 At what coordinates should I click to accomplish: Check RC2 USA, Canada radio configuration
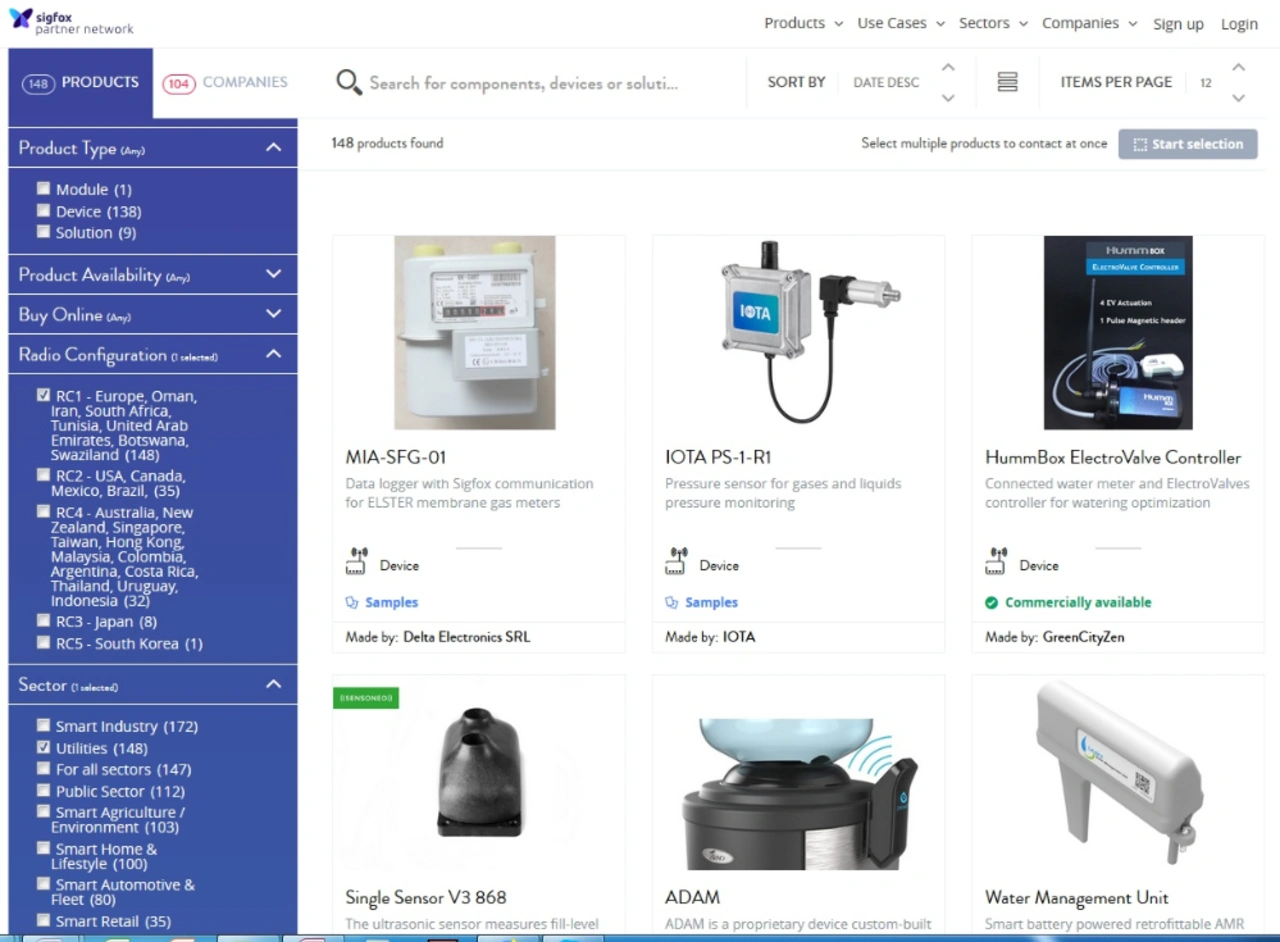[x=43, y=474]
